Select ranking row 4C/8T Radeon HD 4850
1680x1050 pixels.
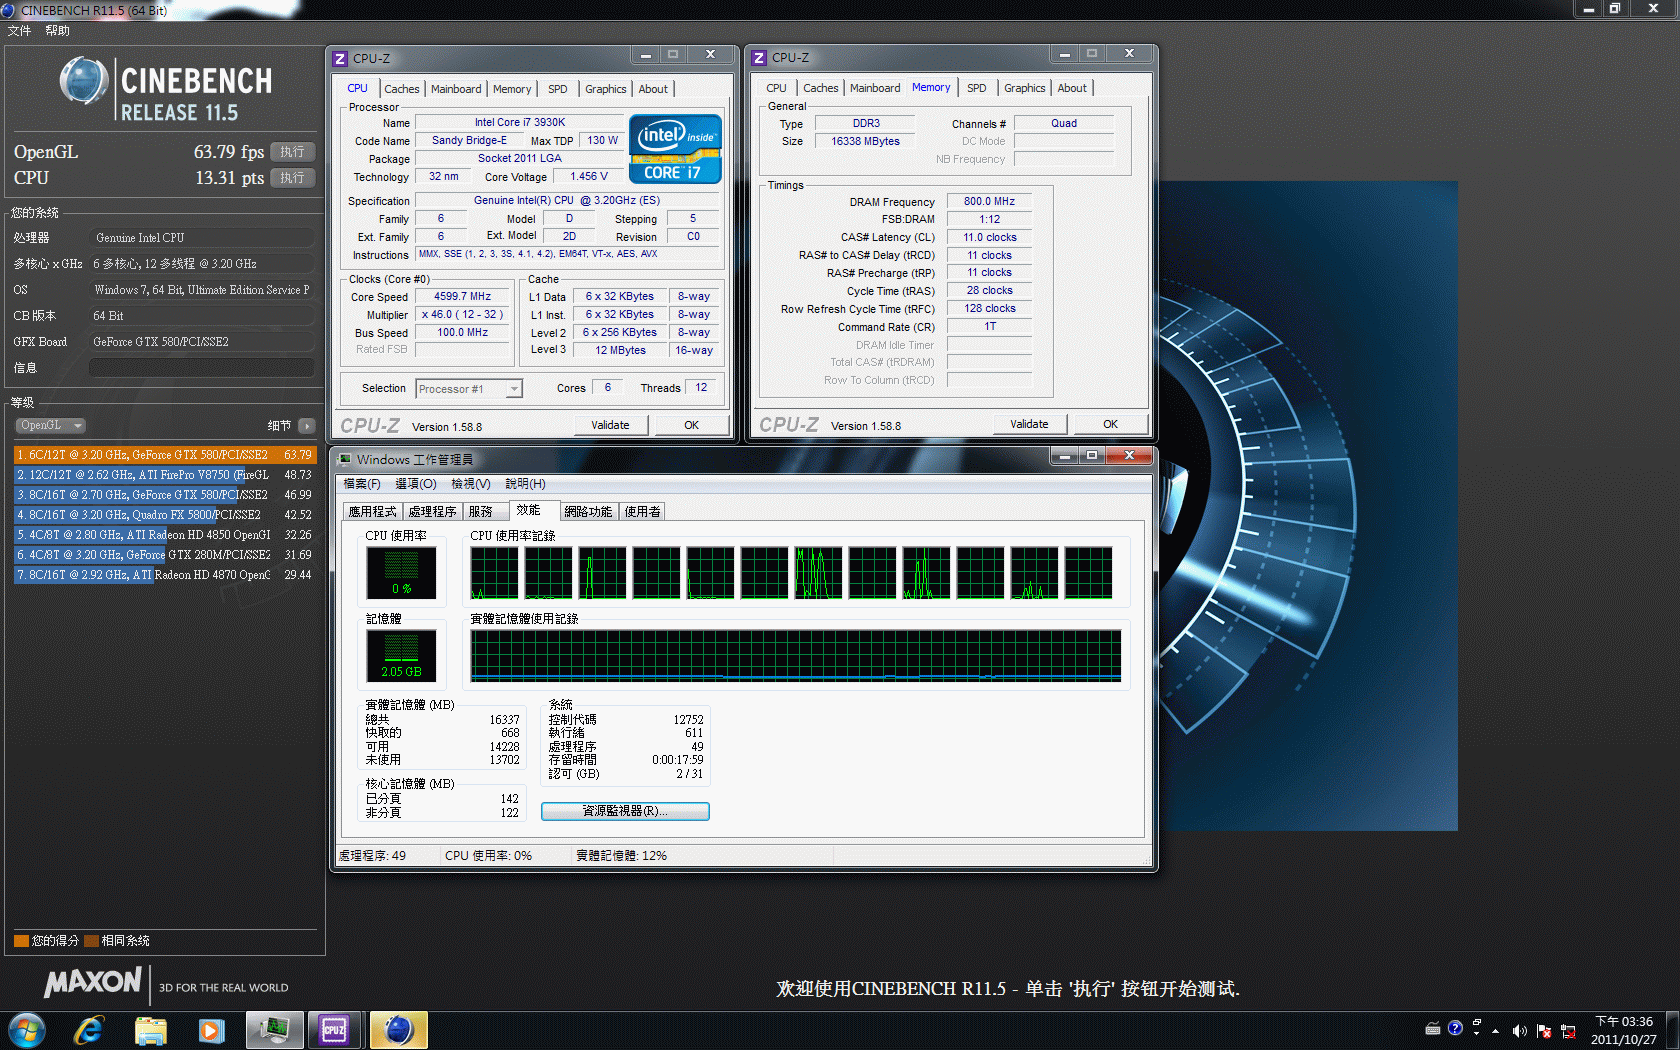163,535
